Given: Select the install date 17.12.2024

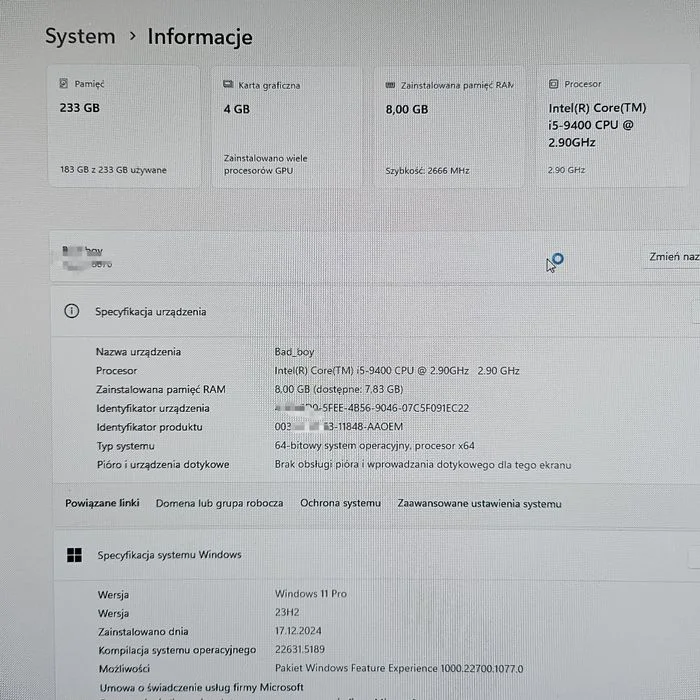Looking at the screenshot, I should pos(298,631).
